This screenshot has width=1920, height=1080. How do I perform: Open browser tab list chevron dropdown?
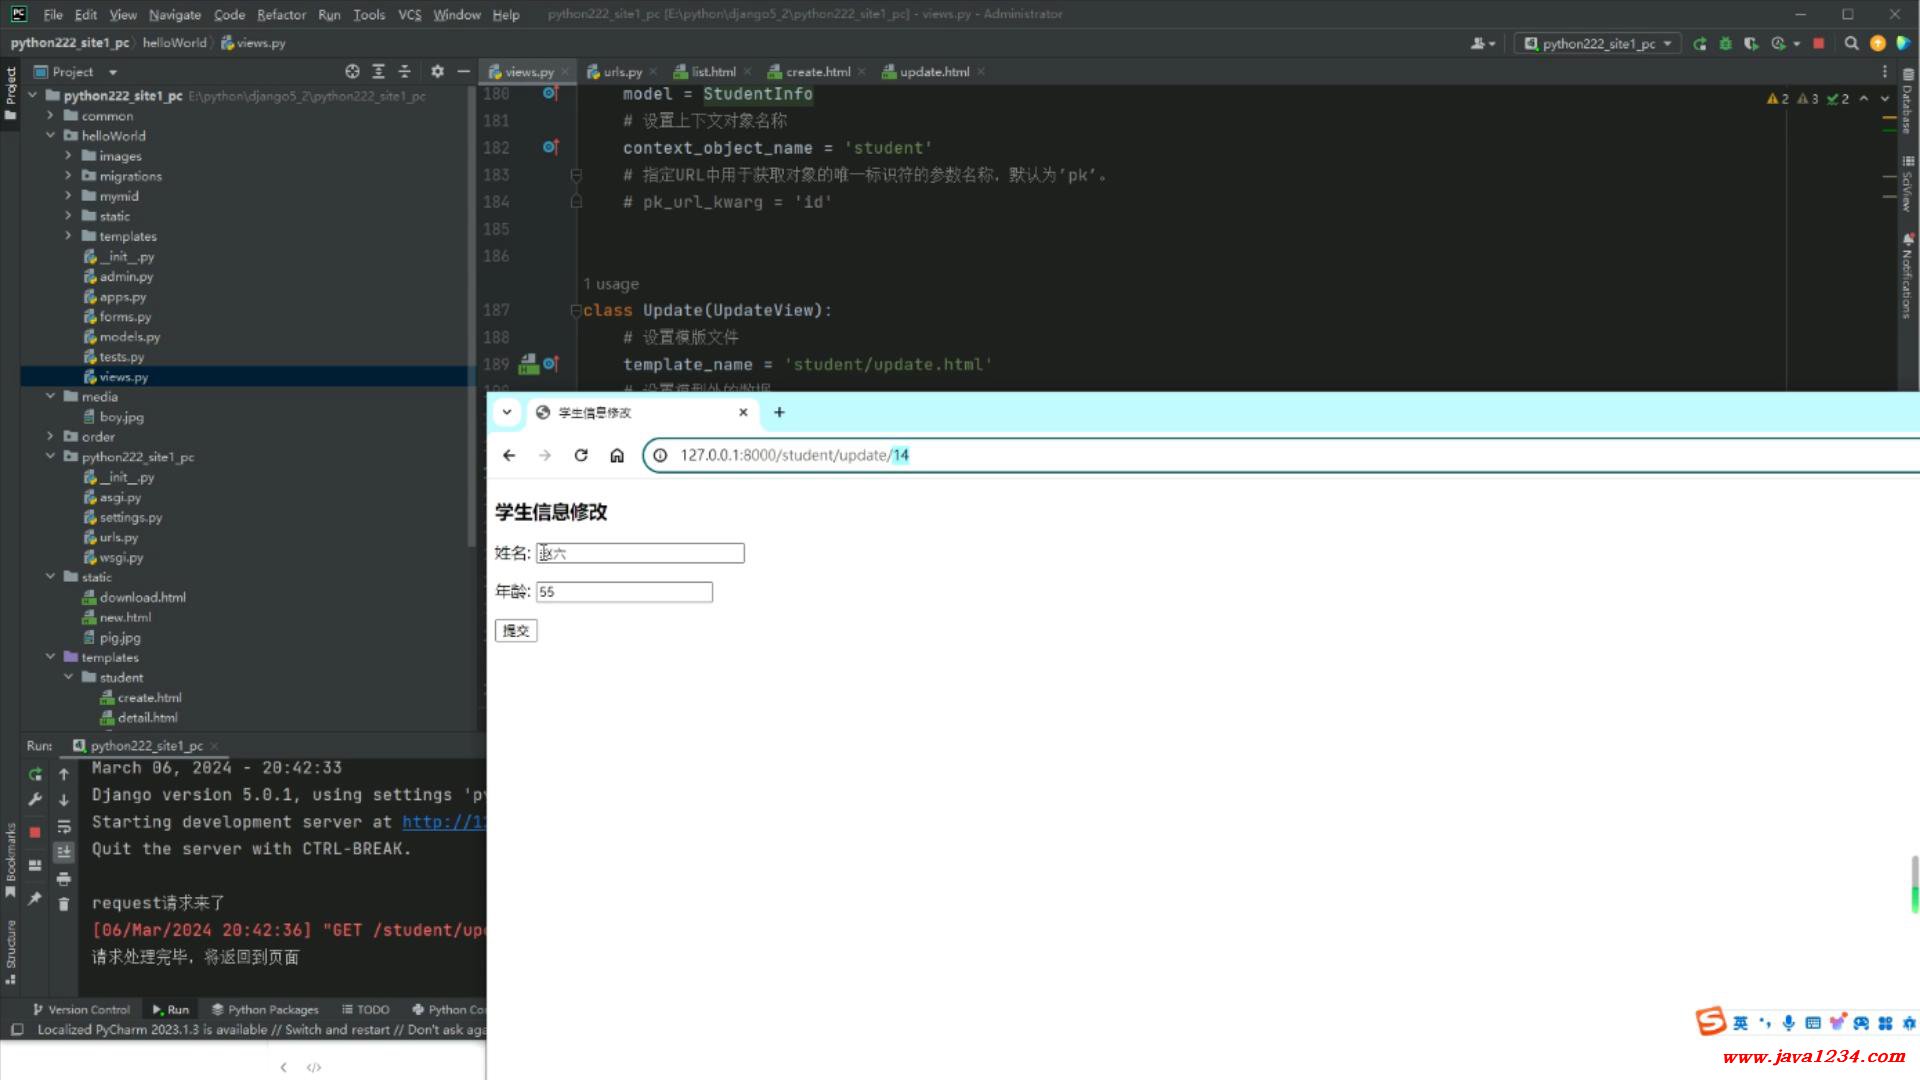pos(507,412)
